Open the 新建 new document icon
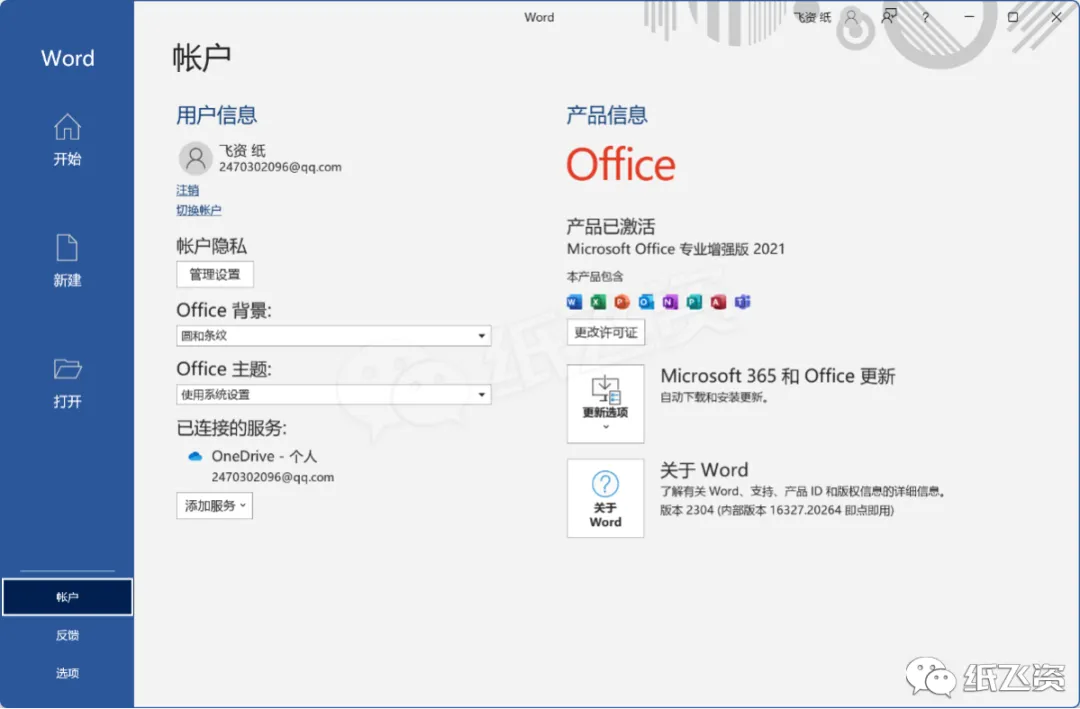Viewport: 1080px width, 709px height. coord(67,247)
